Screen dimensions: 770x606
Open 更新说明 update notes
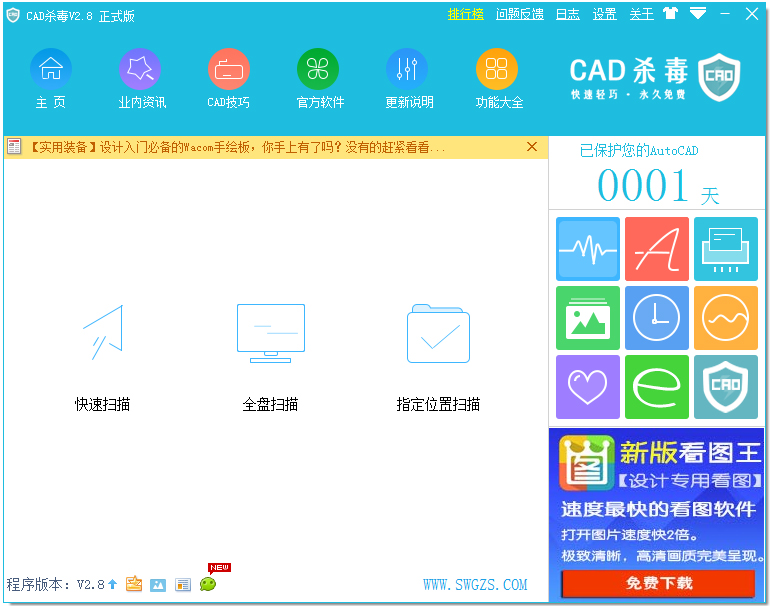point(407,70)
